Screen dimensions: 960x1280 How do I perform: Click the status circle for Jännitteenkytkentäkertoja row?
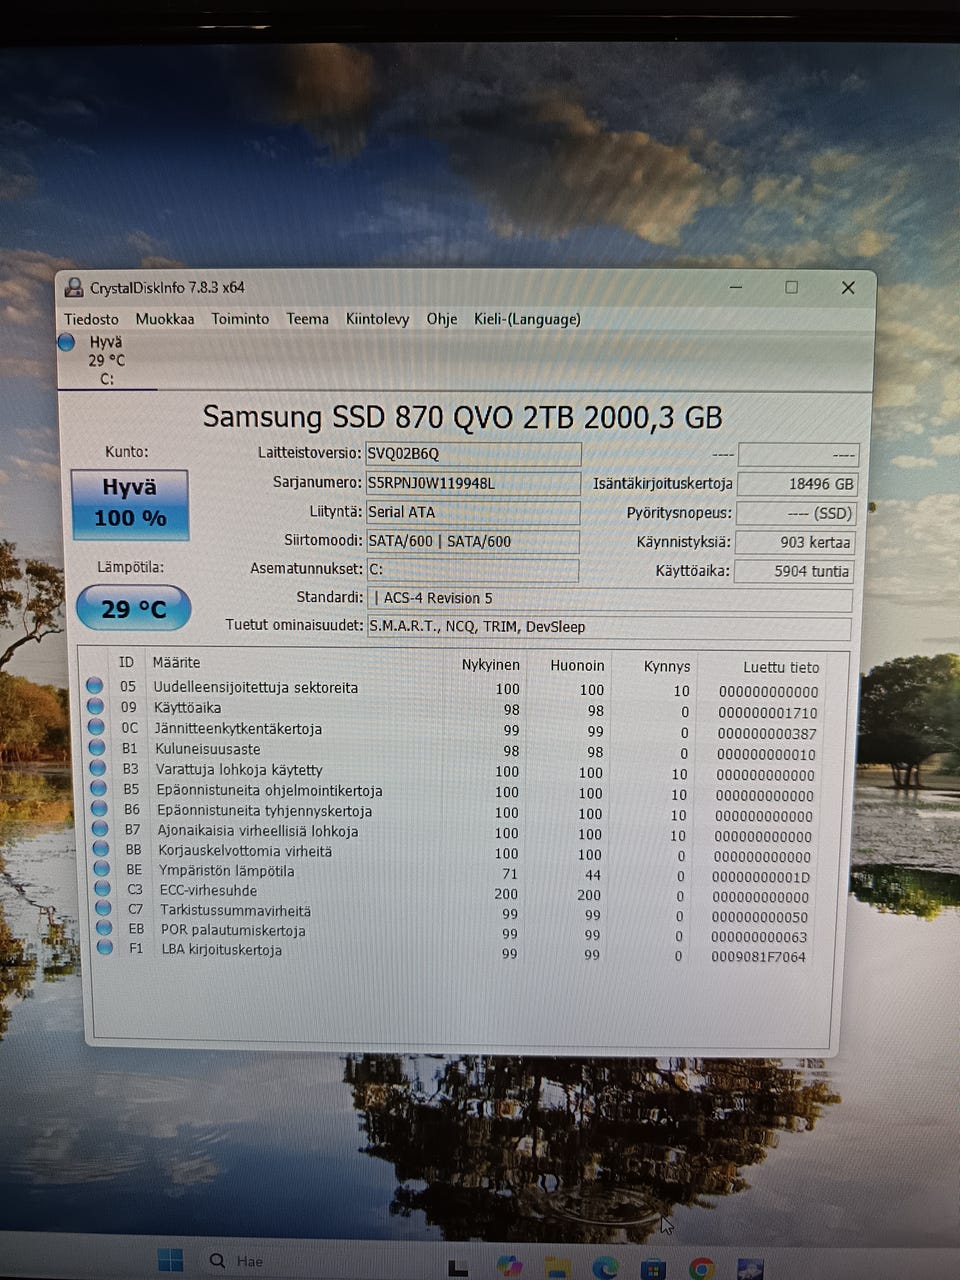click(x=97, y=727)
